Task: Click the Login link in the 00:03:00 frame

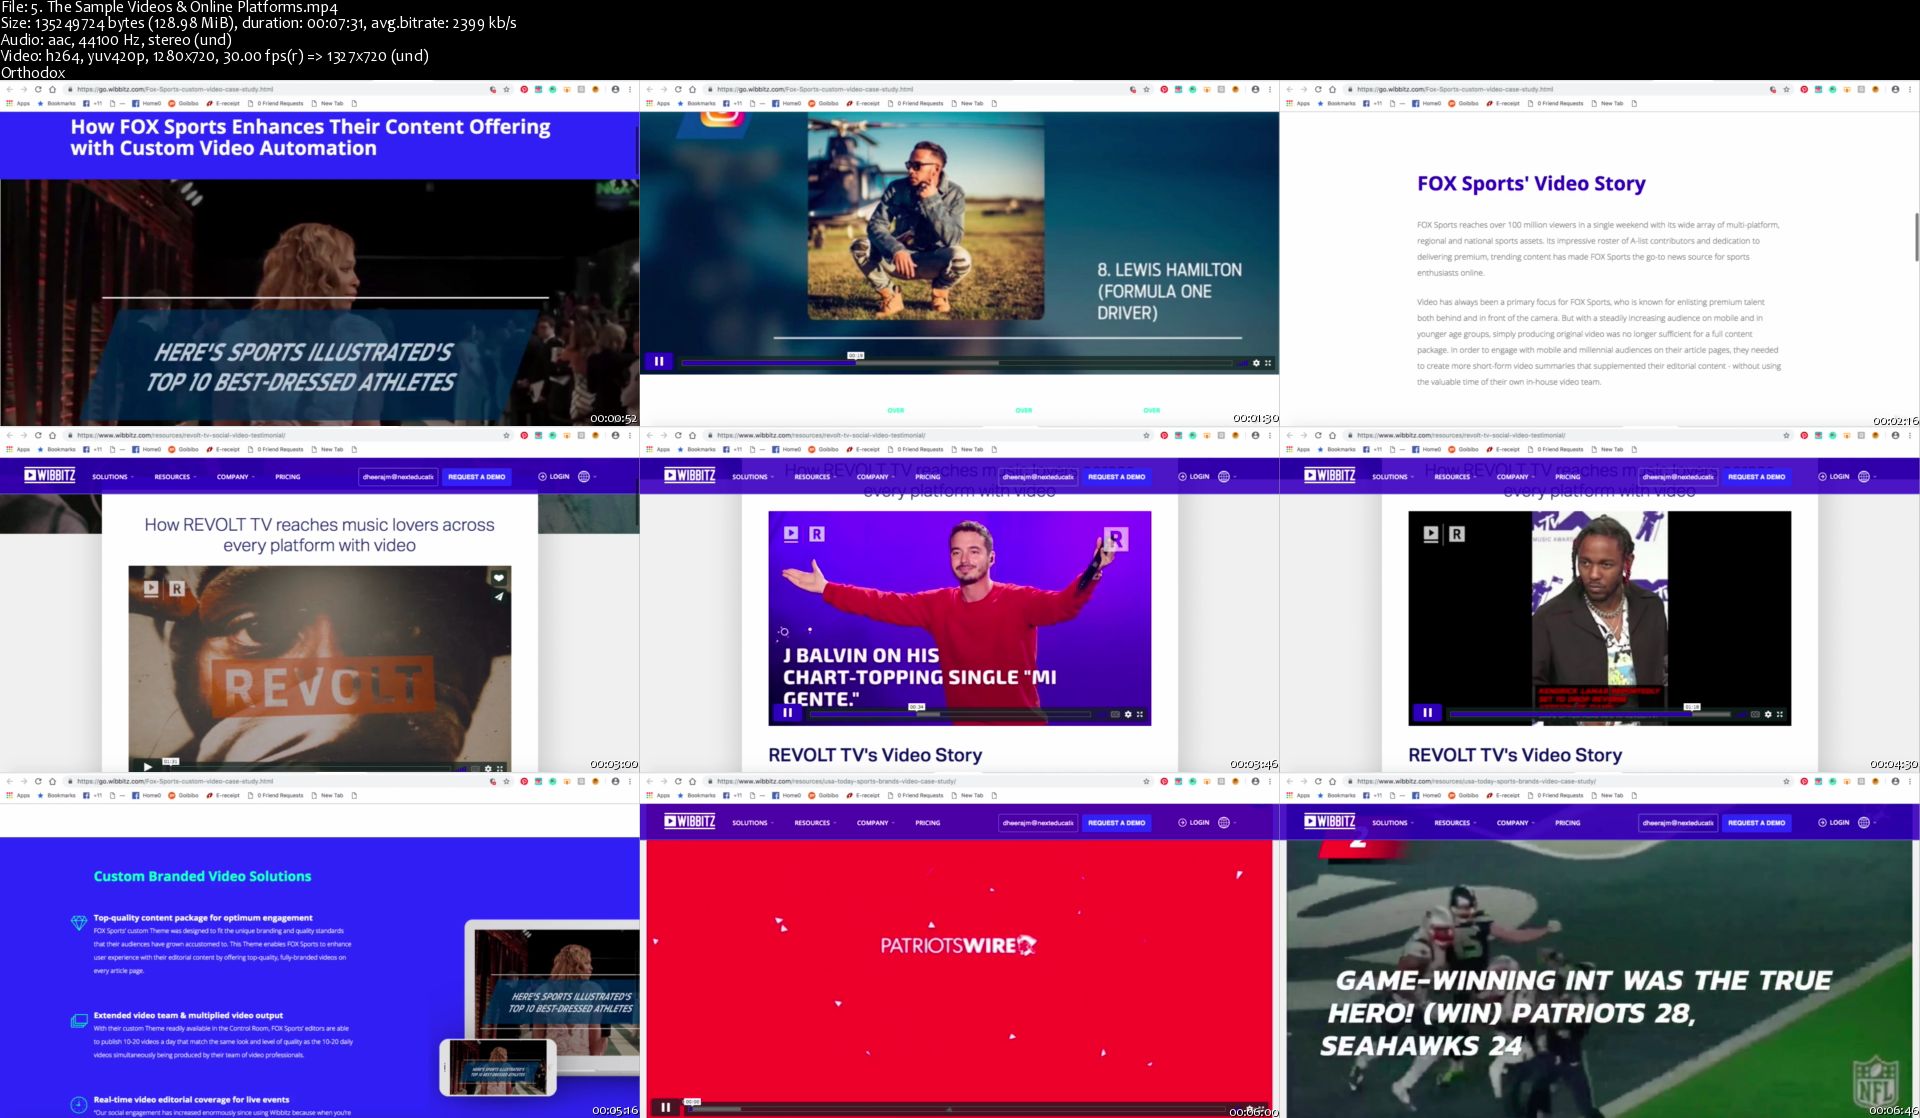Action: pyautogui.click(x=554, y=477)
